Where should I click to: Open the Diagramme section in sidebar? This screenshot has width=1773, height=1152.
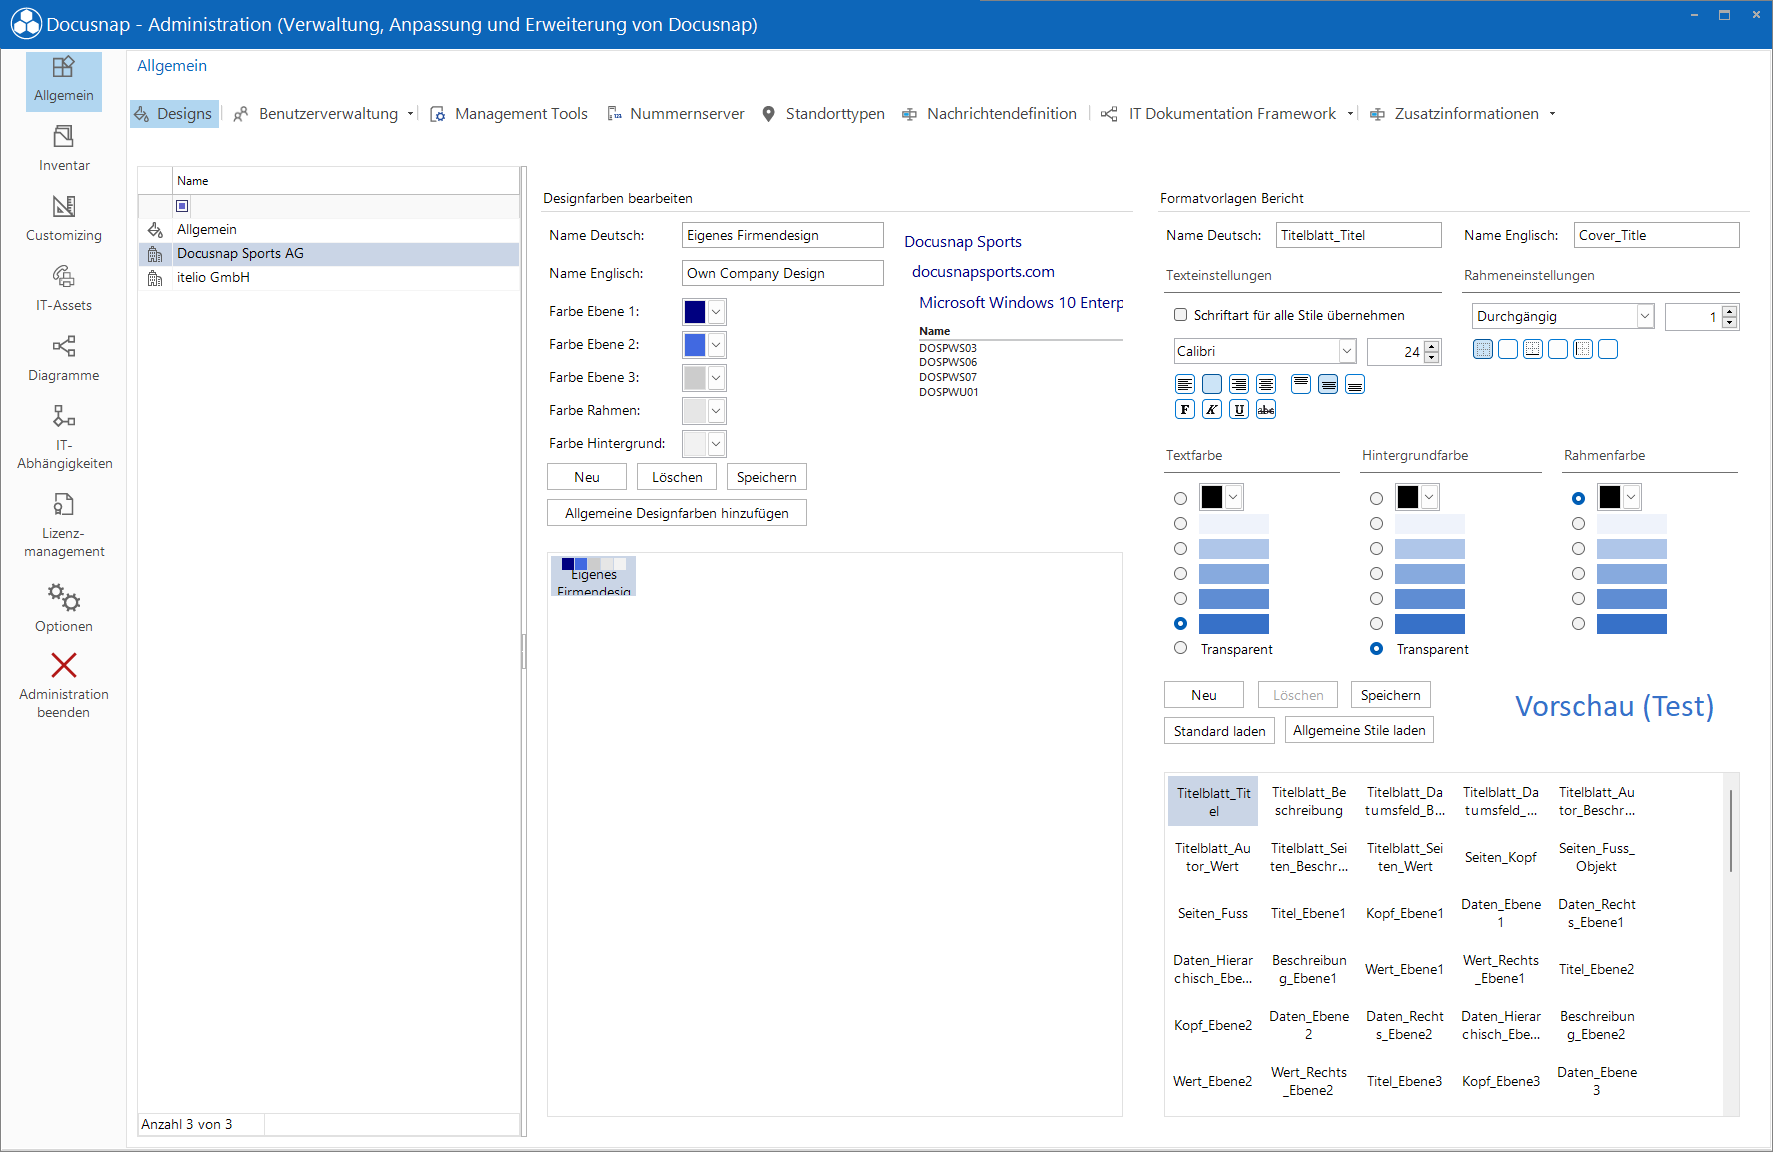tap(63, 358)
